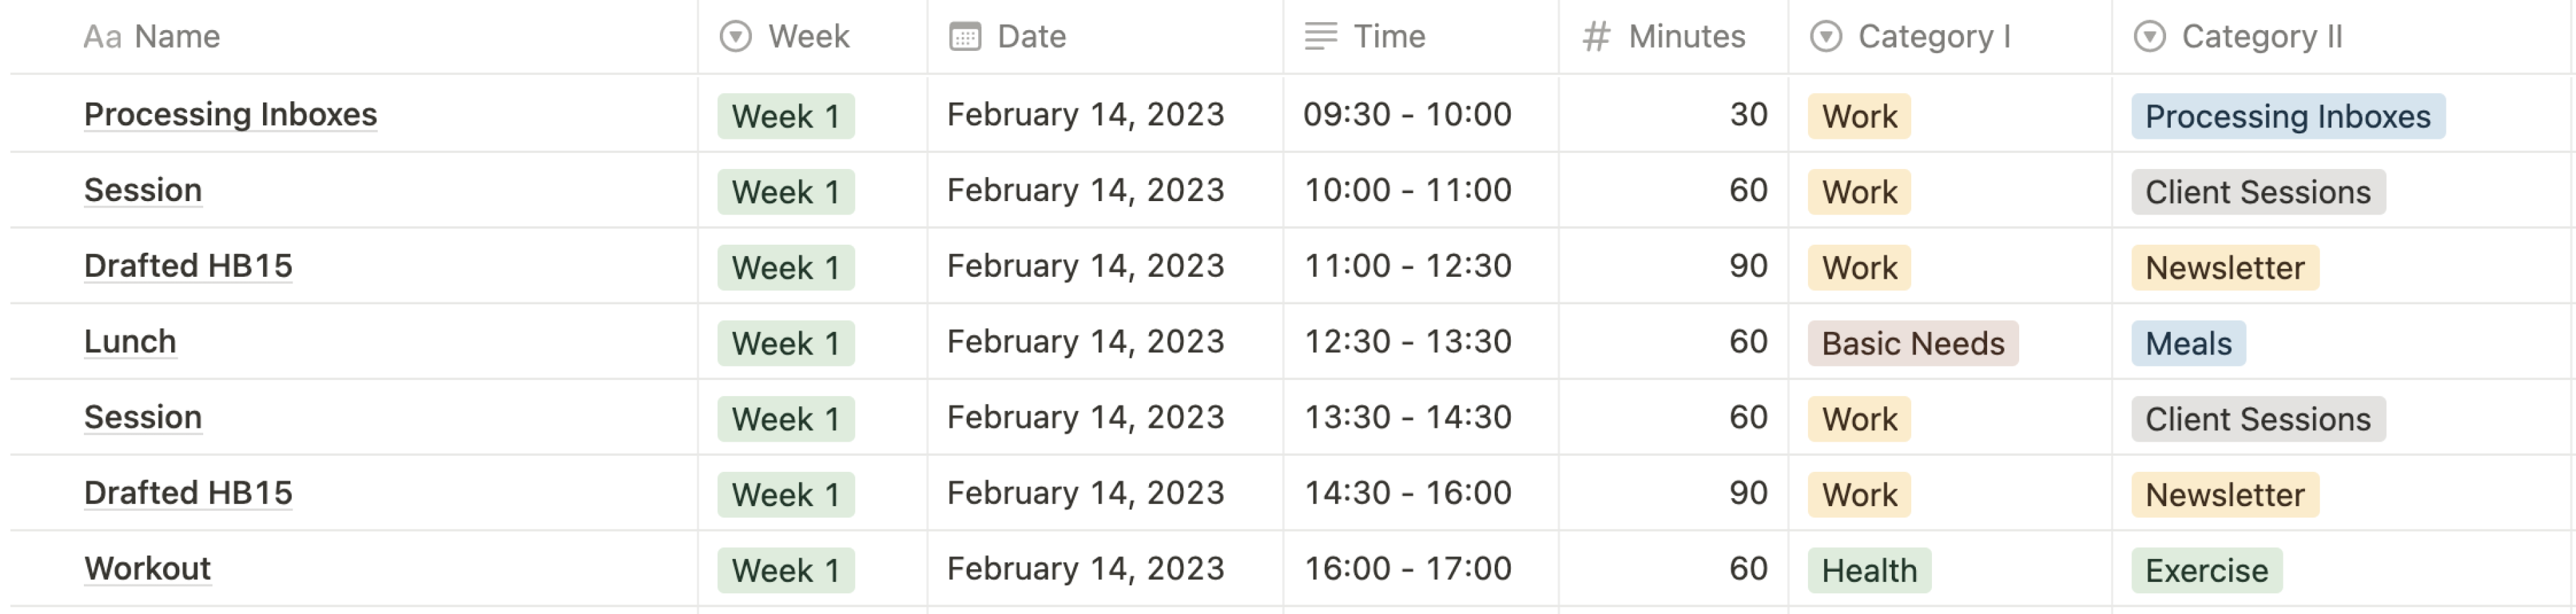
Task: Open the Lunch entry
Action: click(x=130, y=341)
